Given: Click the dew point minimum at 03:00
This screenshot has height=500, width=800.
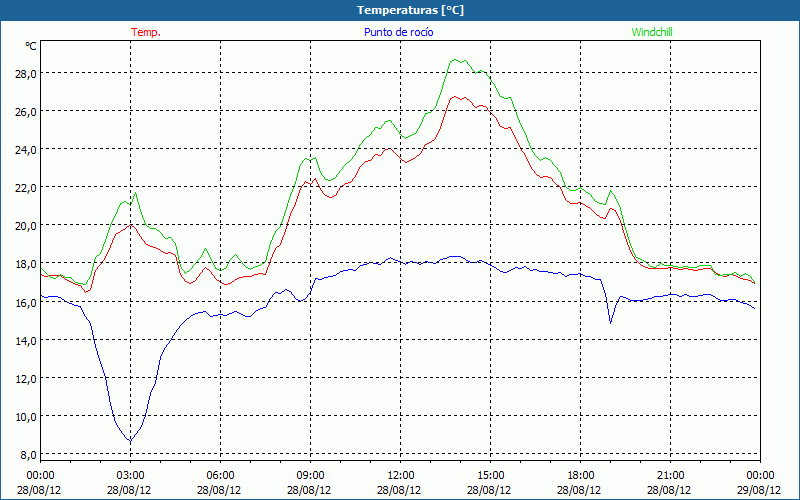Looking at the screenshot, I should [x=131, y=441].
